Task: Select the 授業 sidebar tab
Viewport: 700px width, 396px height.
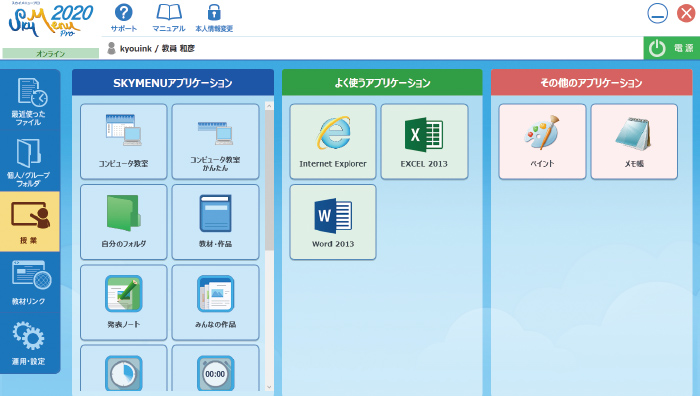Action: 29,222
